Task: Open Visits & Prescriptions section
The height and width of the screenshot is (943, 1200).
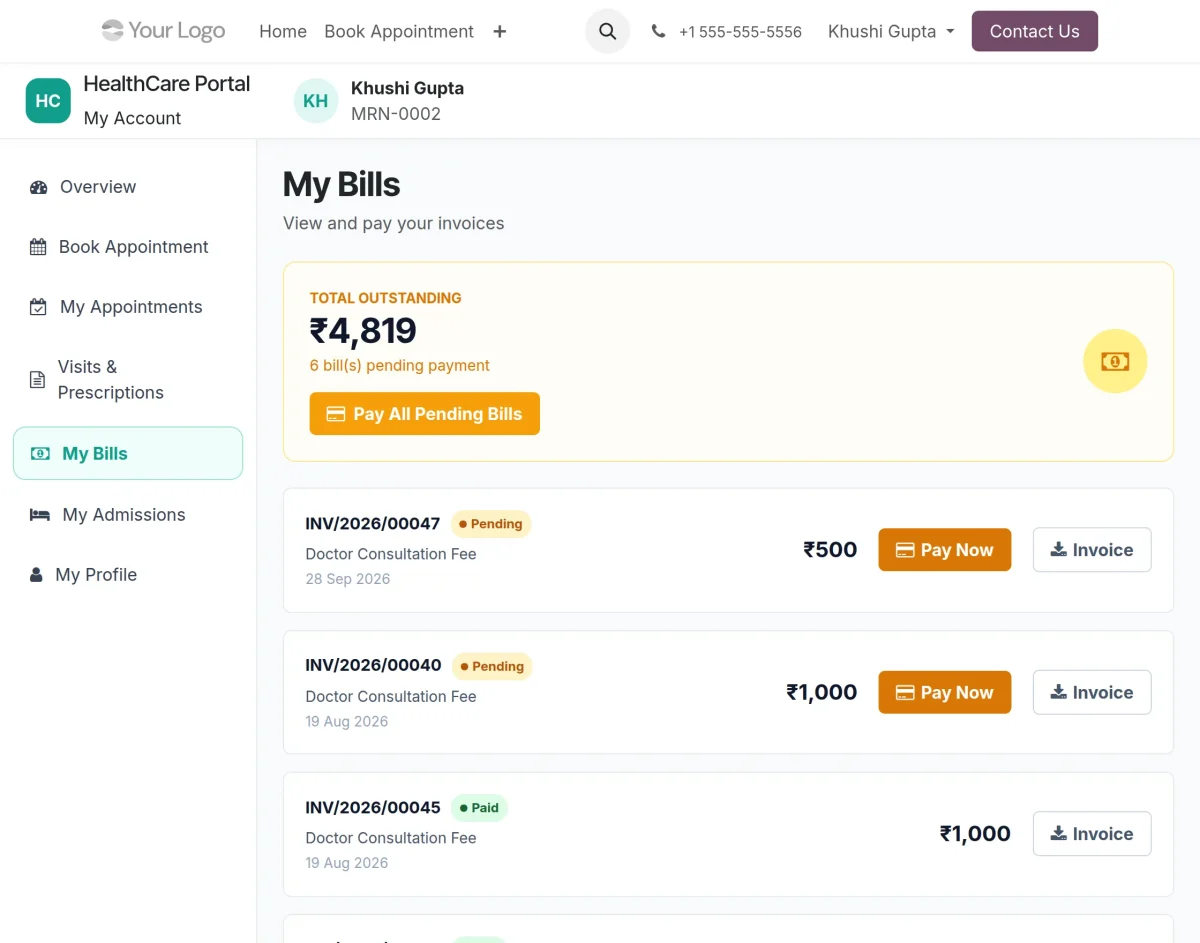Action: [x=128, y=380]
